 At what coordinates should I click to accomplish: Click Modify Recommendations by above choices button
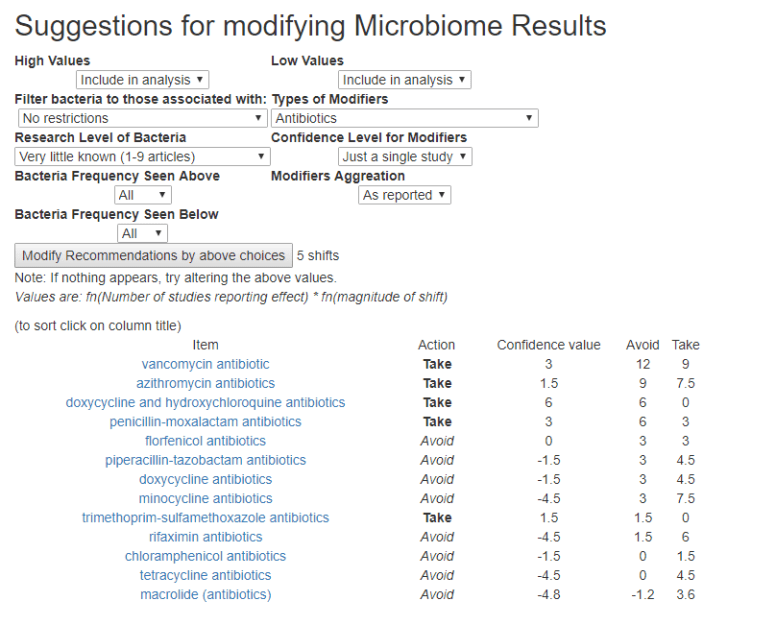pos(153,255)
